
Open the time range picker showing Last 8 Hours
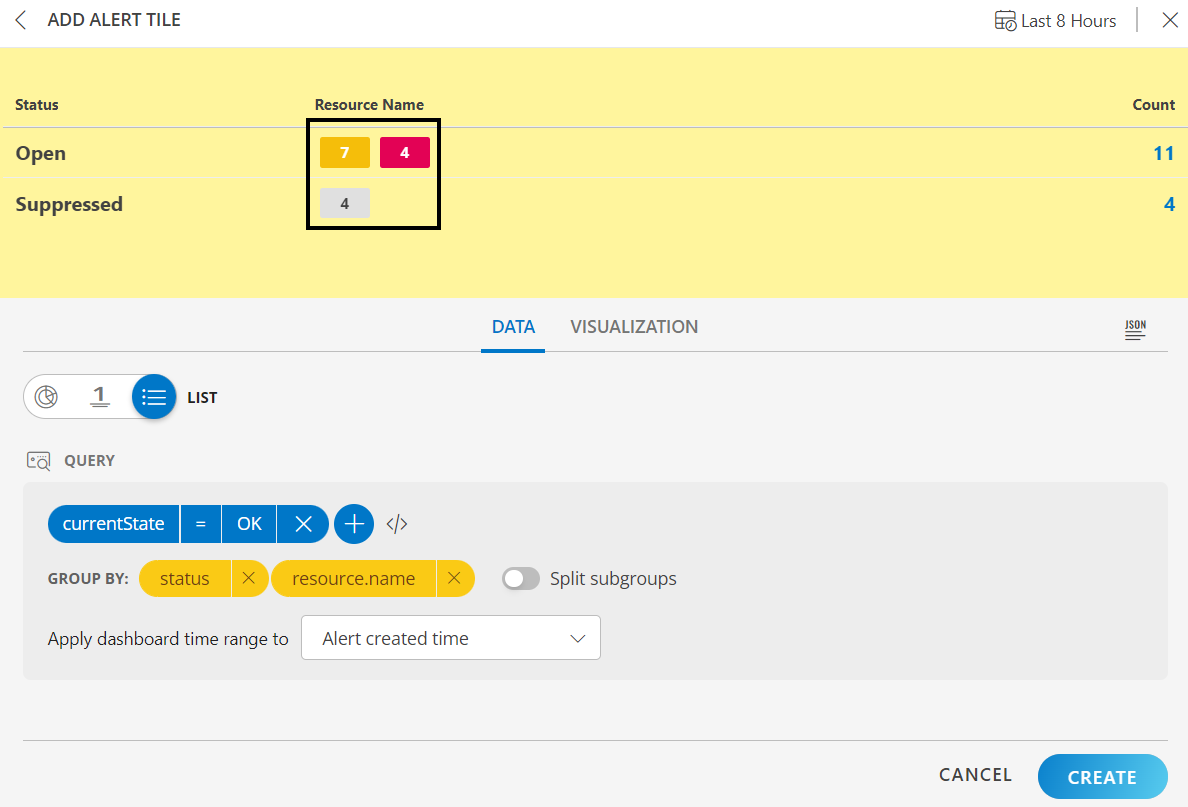coord(1054,19)
